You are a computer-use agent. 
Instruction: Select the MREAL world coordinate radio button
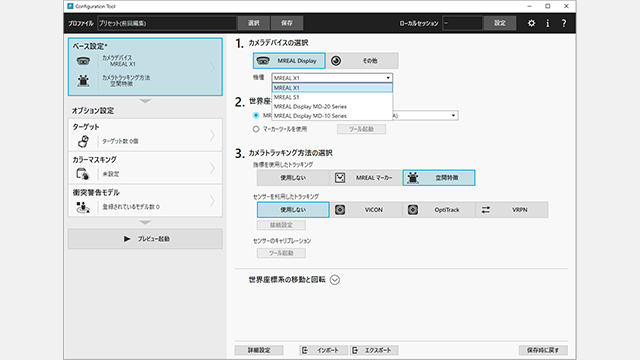256,116
